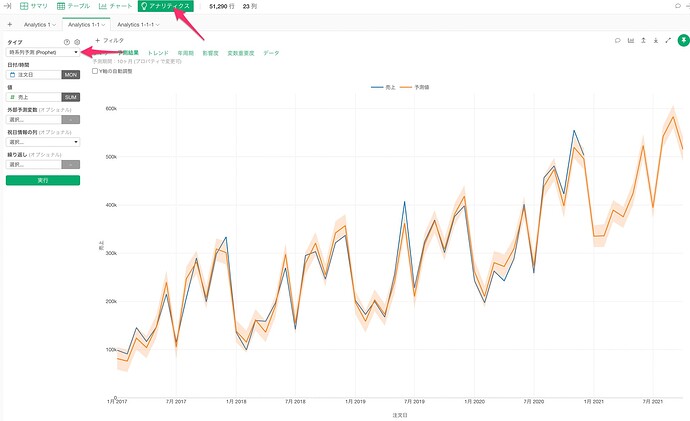Image resolution: width=690 pixels, height=421 pixels.
Task: Open the 祝日情報の列 holiday dropdown
Action: pyautogui.click(x=43, y=142)
